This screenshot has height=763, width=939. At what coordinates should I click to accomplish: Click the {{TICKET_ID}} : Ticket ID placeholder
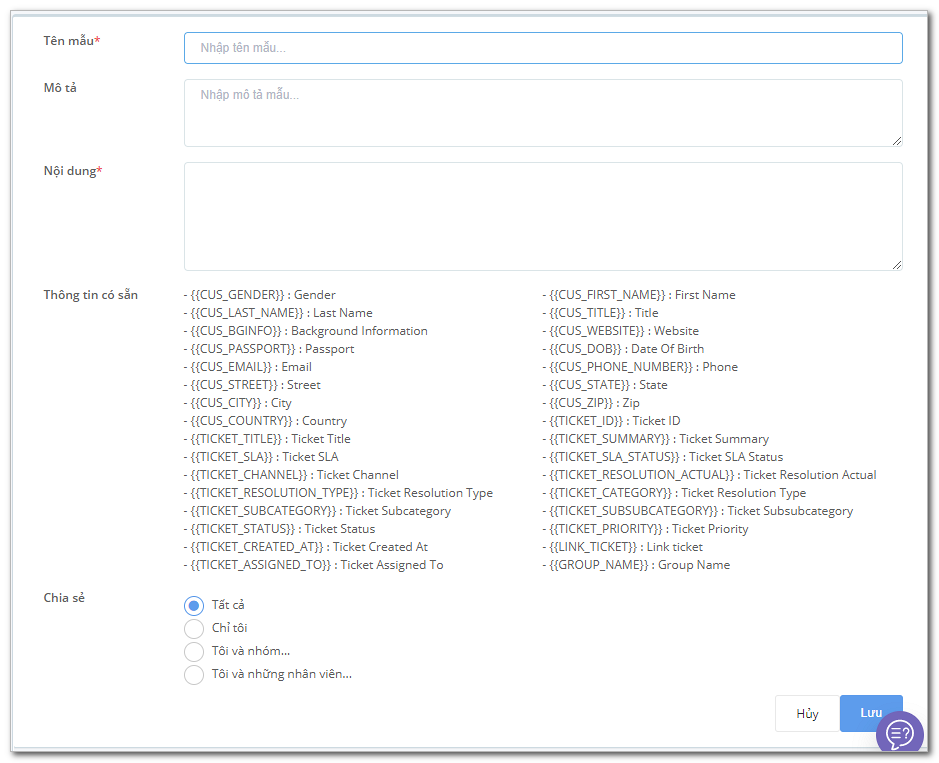pos(611,420)
